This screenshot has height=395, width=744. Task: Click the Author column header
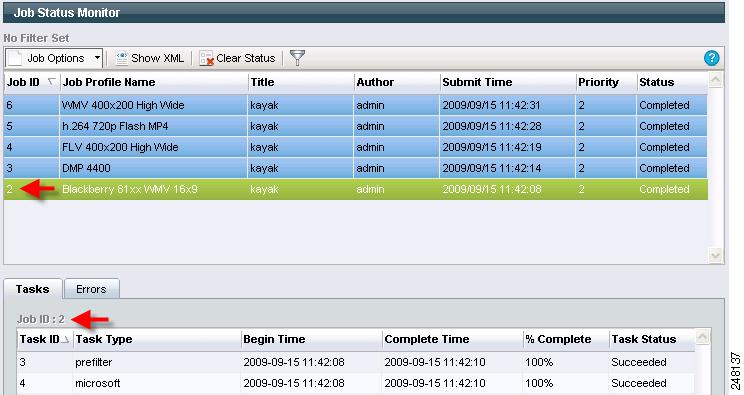click(x=397, y=82)
